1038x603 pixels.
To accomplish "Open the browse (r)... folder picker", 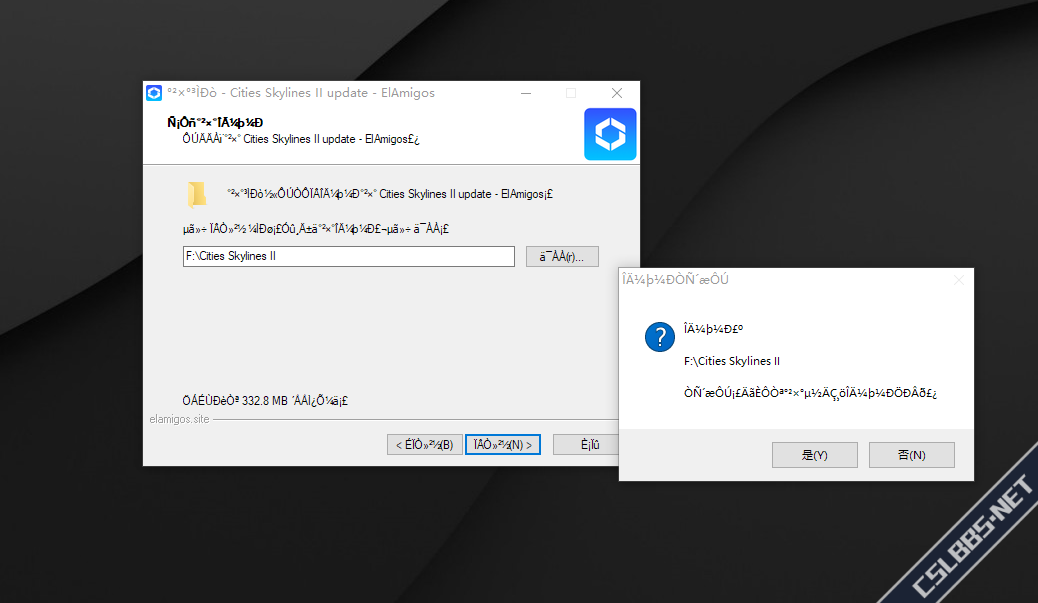I will [562, 257].
